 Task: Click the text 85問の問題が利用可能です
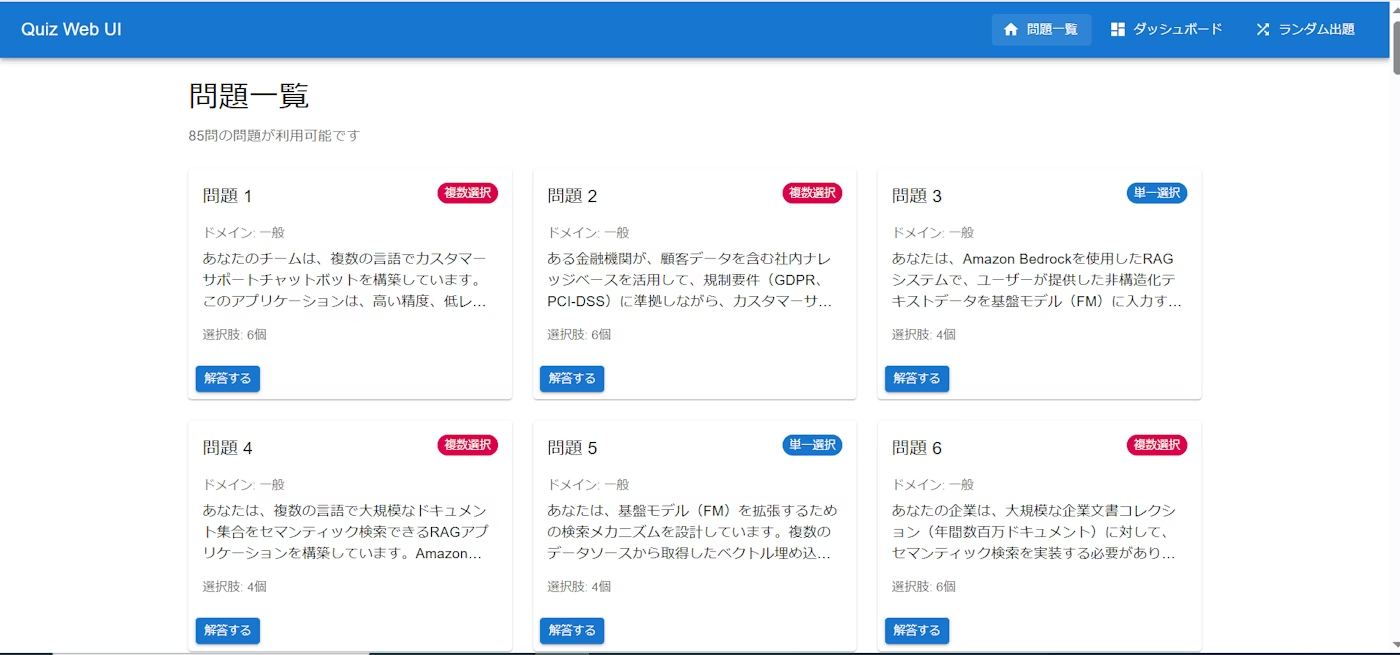pos(274,135)
